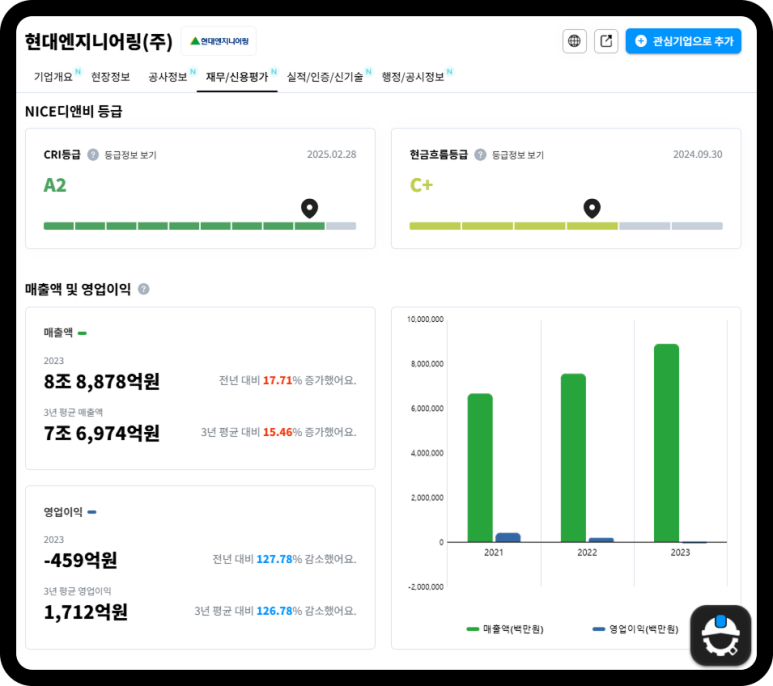Toggle 매출액(백만원) legend item
The height and width of the screenshot is (686, 773).
(505, 629)
